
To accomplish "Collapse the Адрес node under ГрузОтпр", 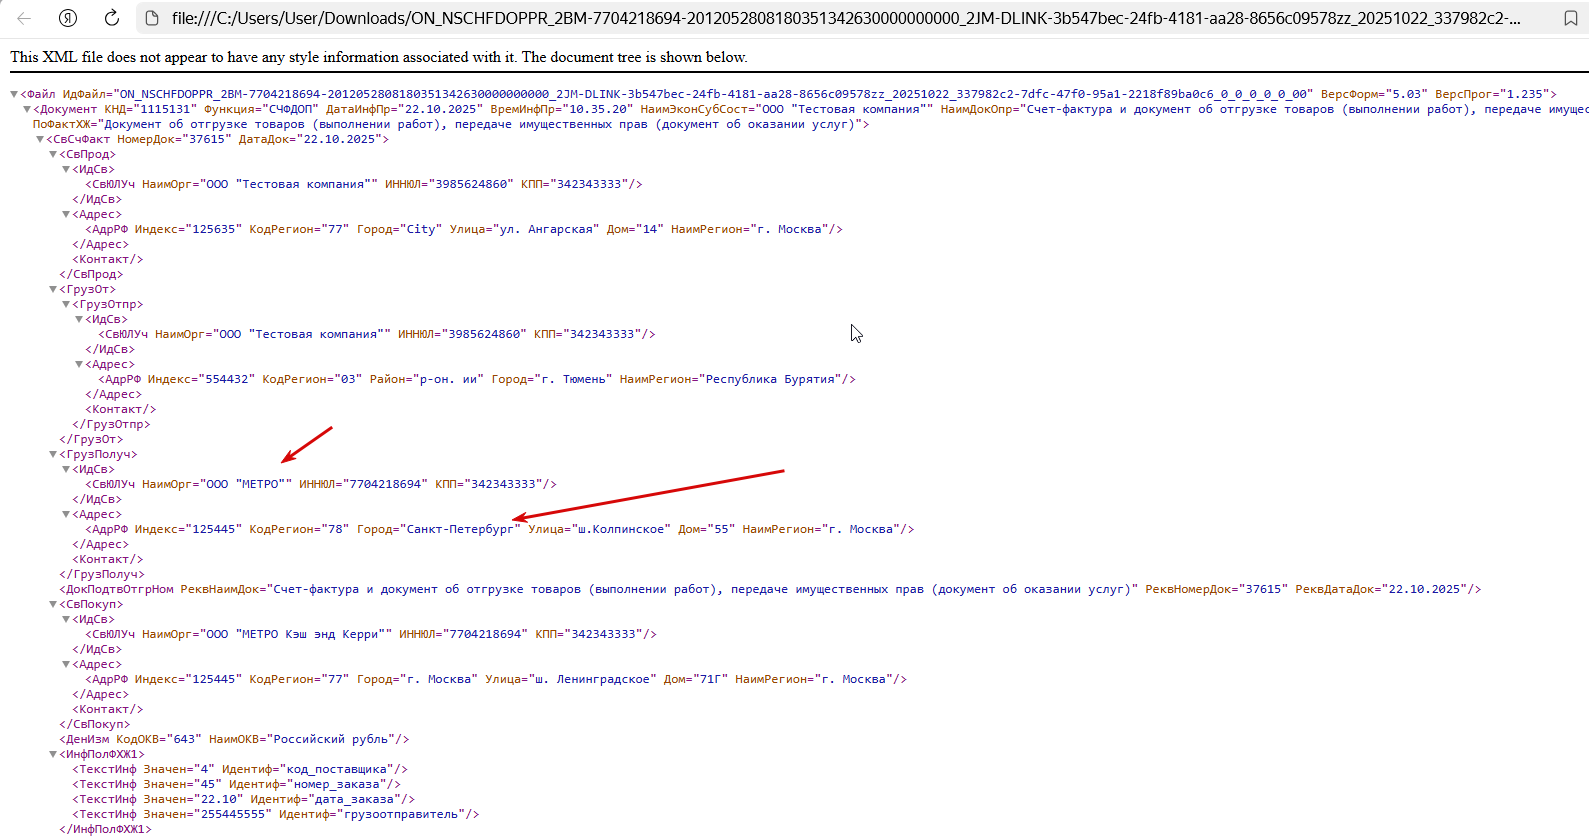I will coord(79,364).
